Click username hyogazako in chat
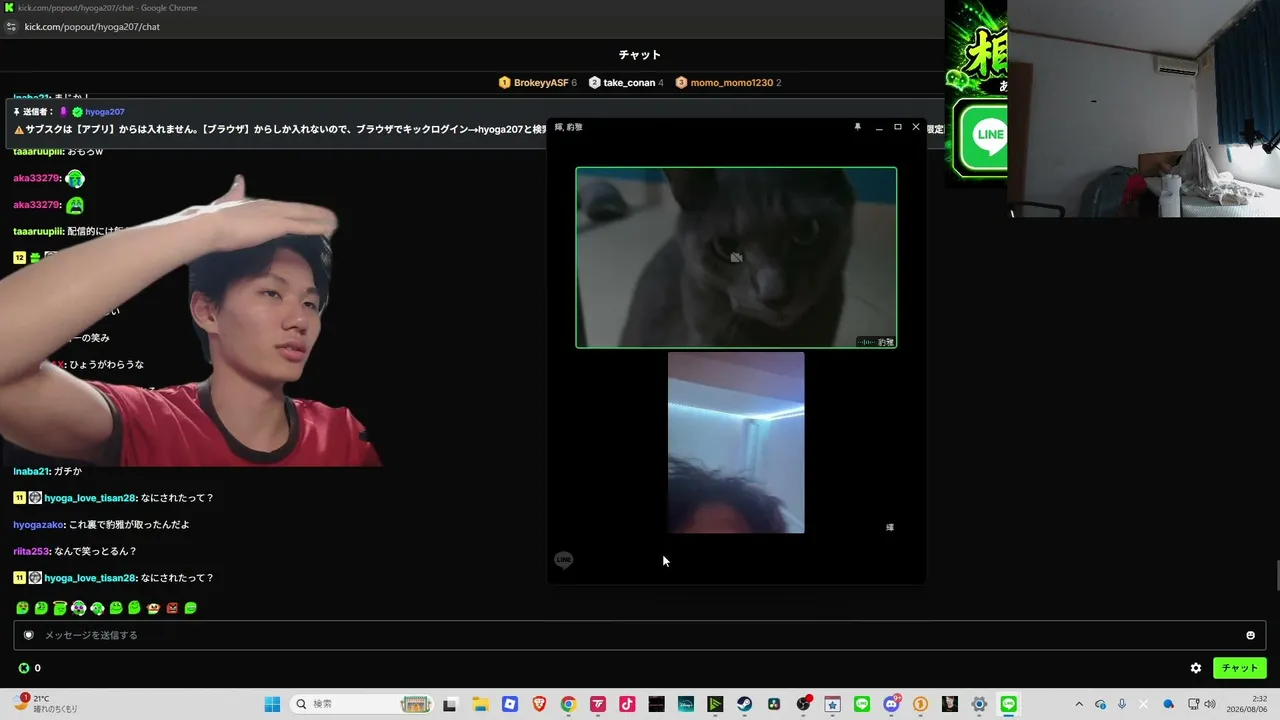The height and width of the screenshot is (720, 1280). 39,525
